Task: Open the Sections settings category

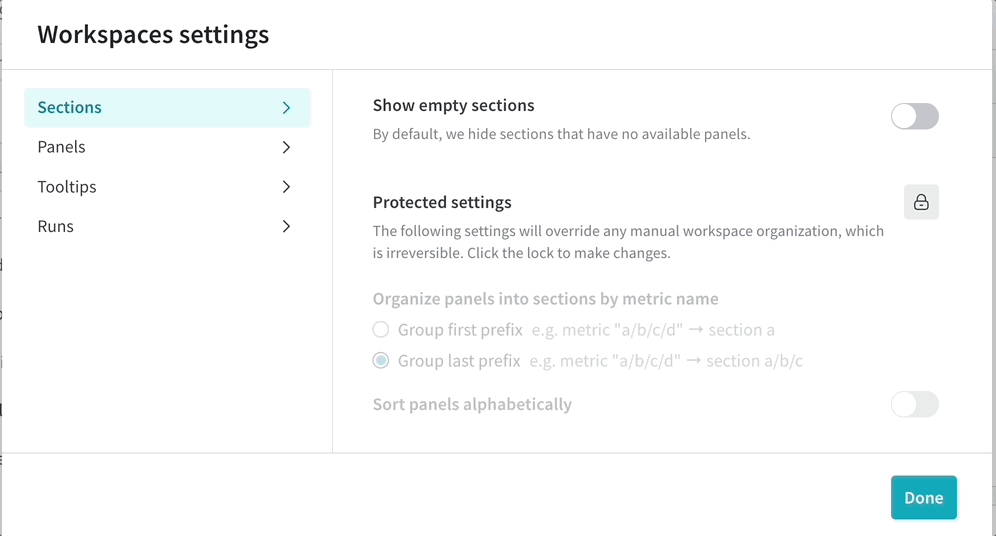Action: (x=70, y=108)
